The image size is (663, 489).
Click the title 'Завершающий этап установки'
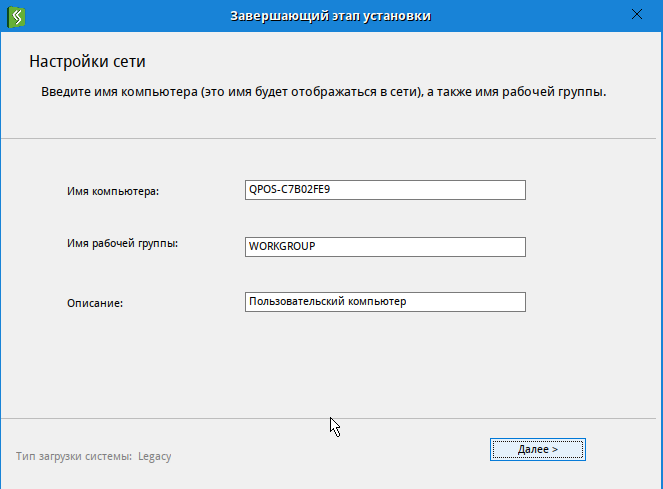[x=330, y=15]
